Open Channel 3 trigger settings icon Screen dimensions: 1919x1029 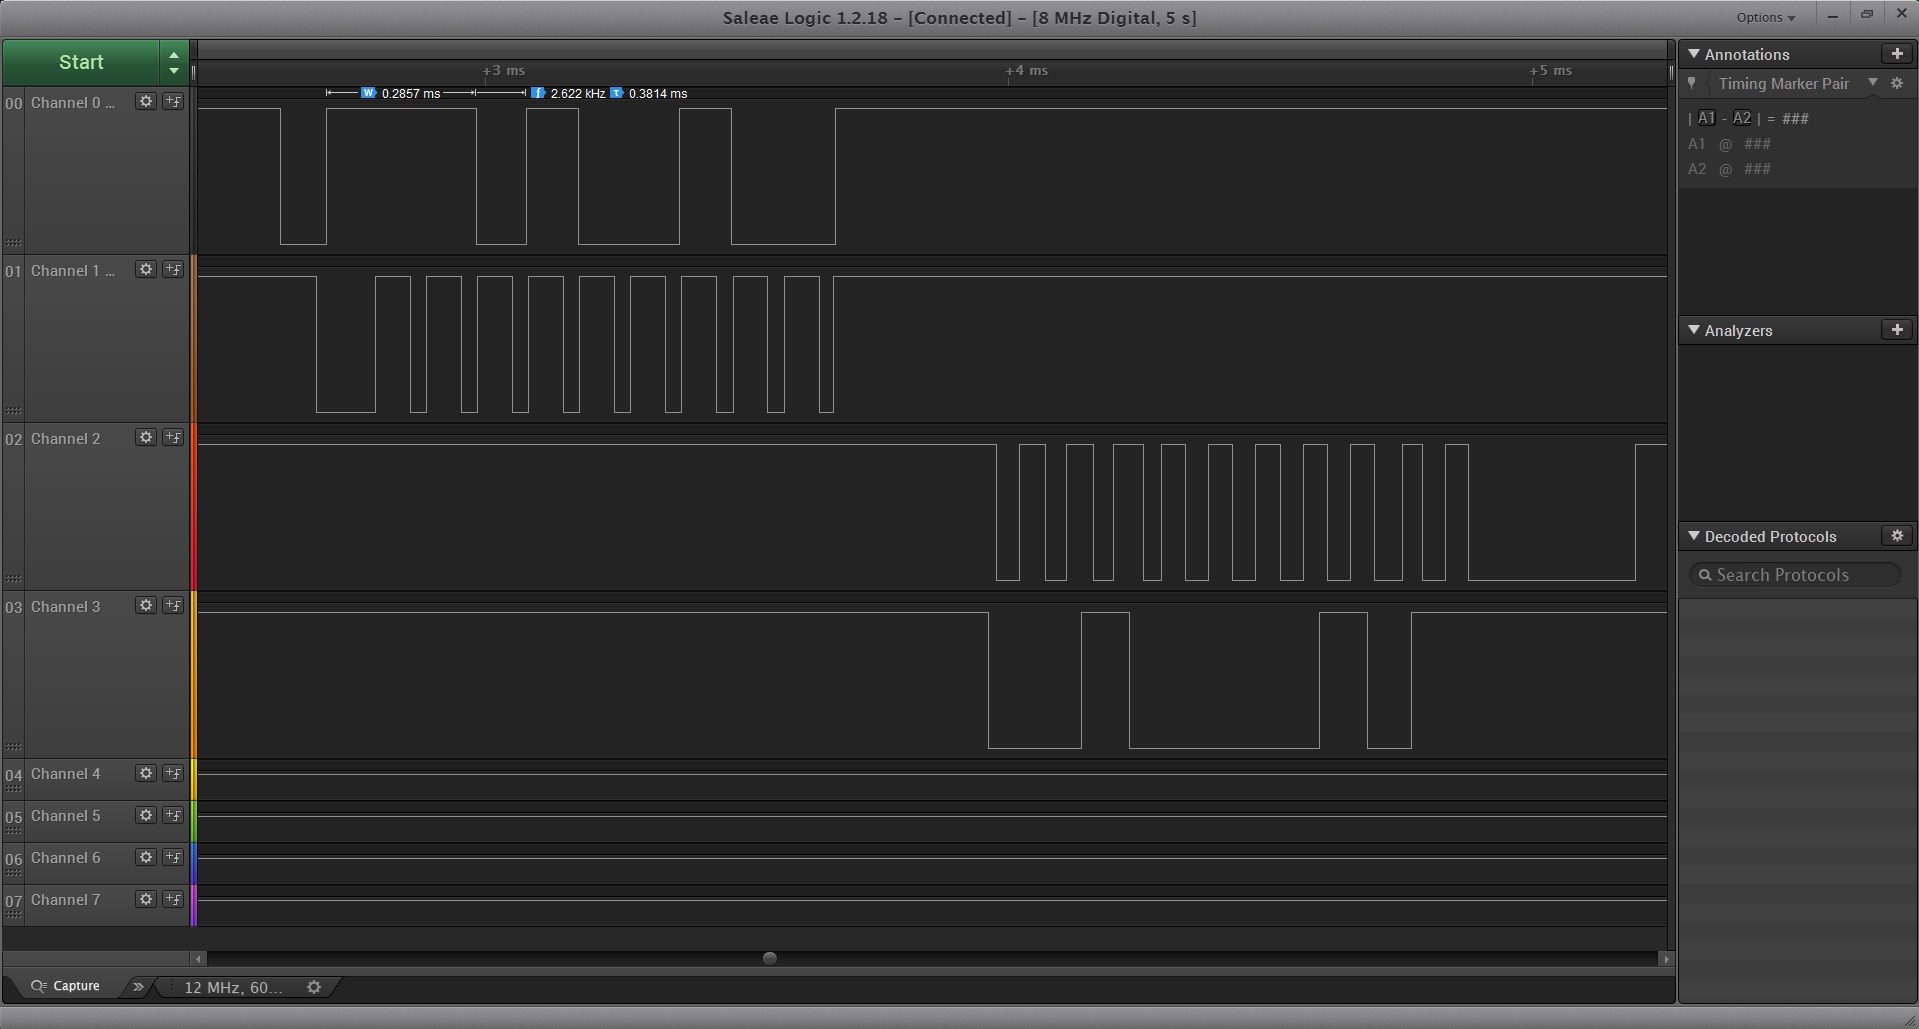click(173, 605)
